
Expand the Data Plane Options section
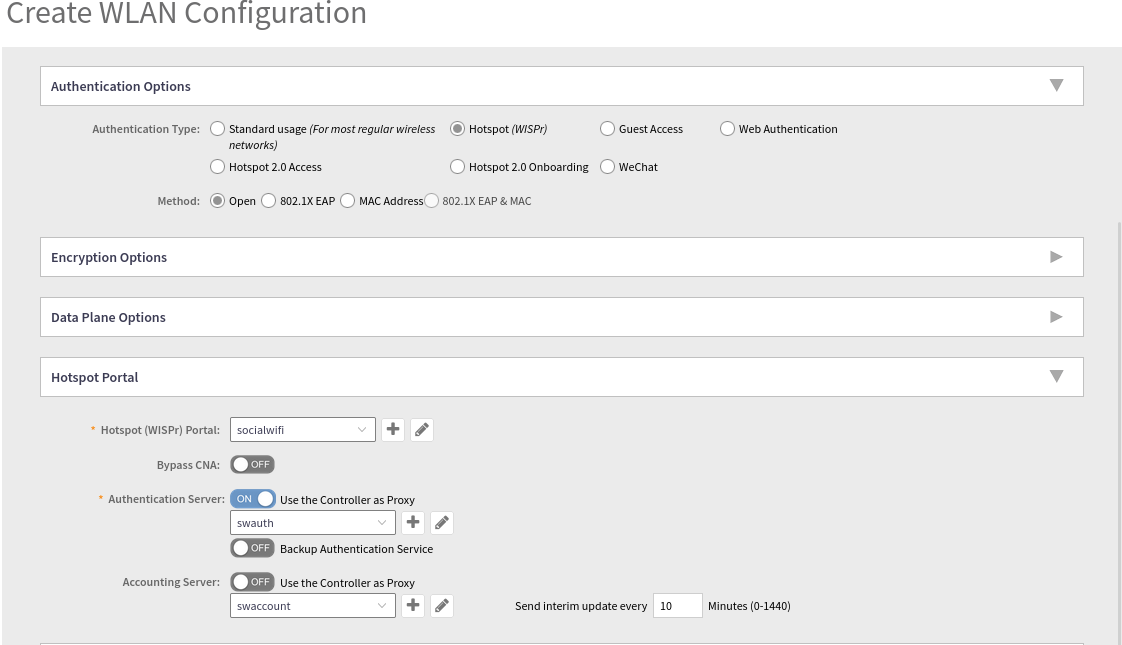tap(1056, 317)
